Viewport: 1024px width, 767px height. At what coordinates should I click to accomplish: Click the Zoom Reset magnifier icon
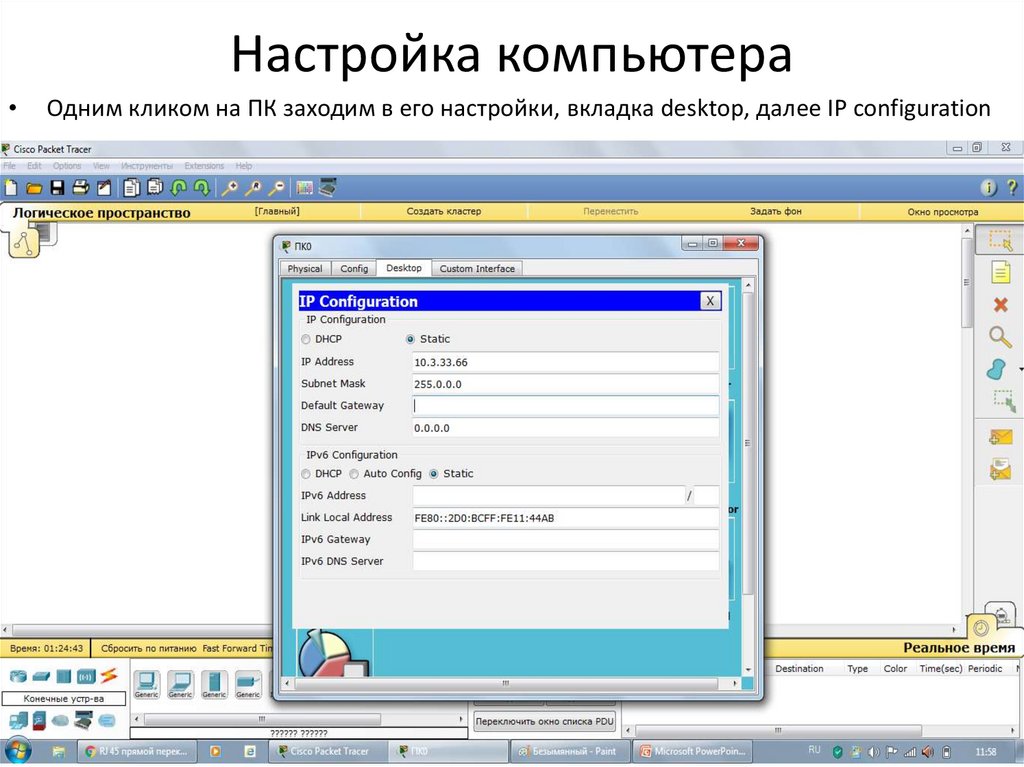253,188
